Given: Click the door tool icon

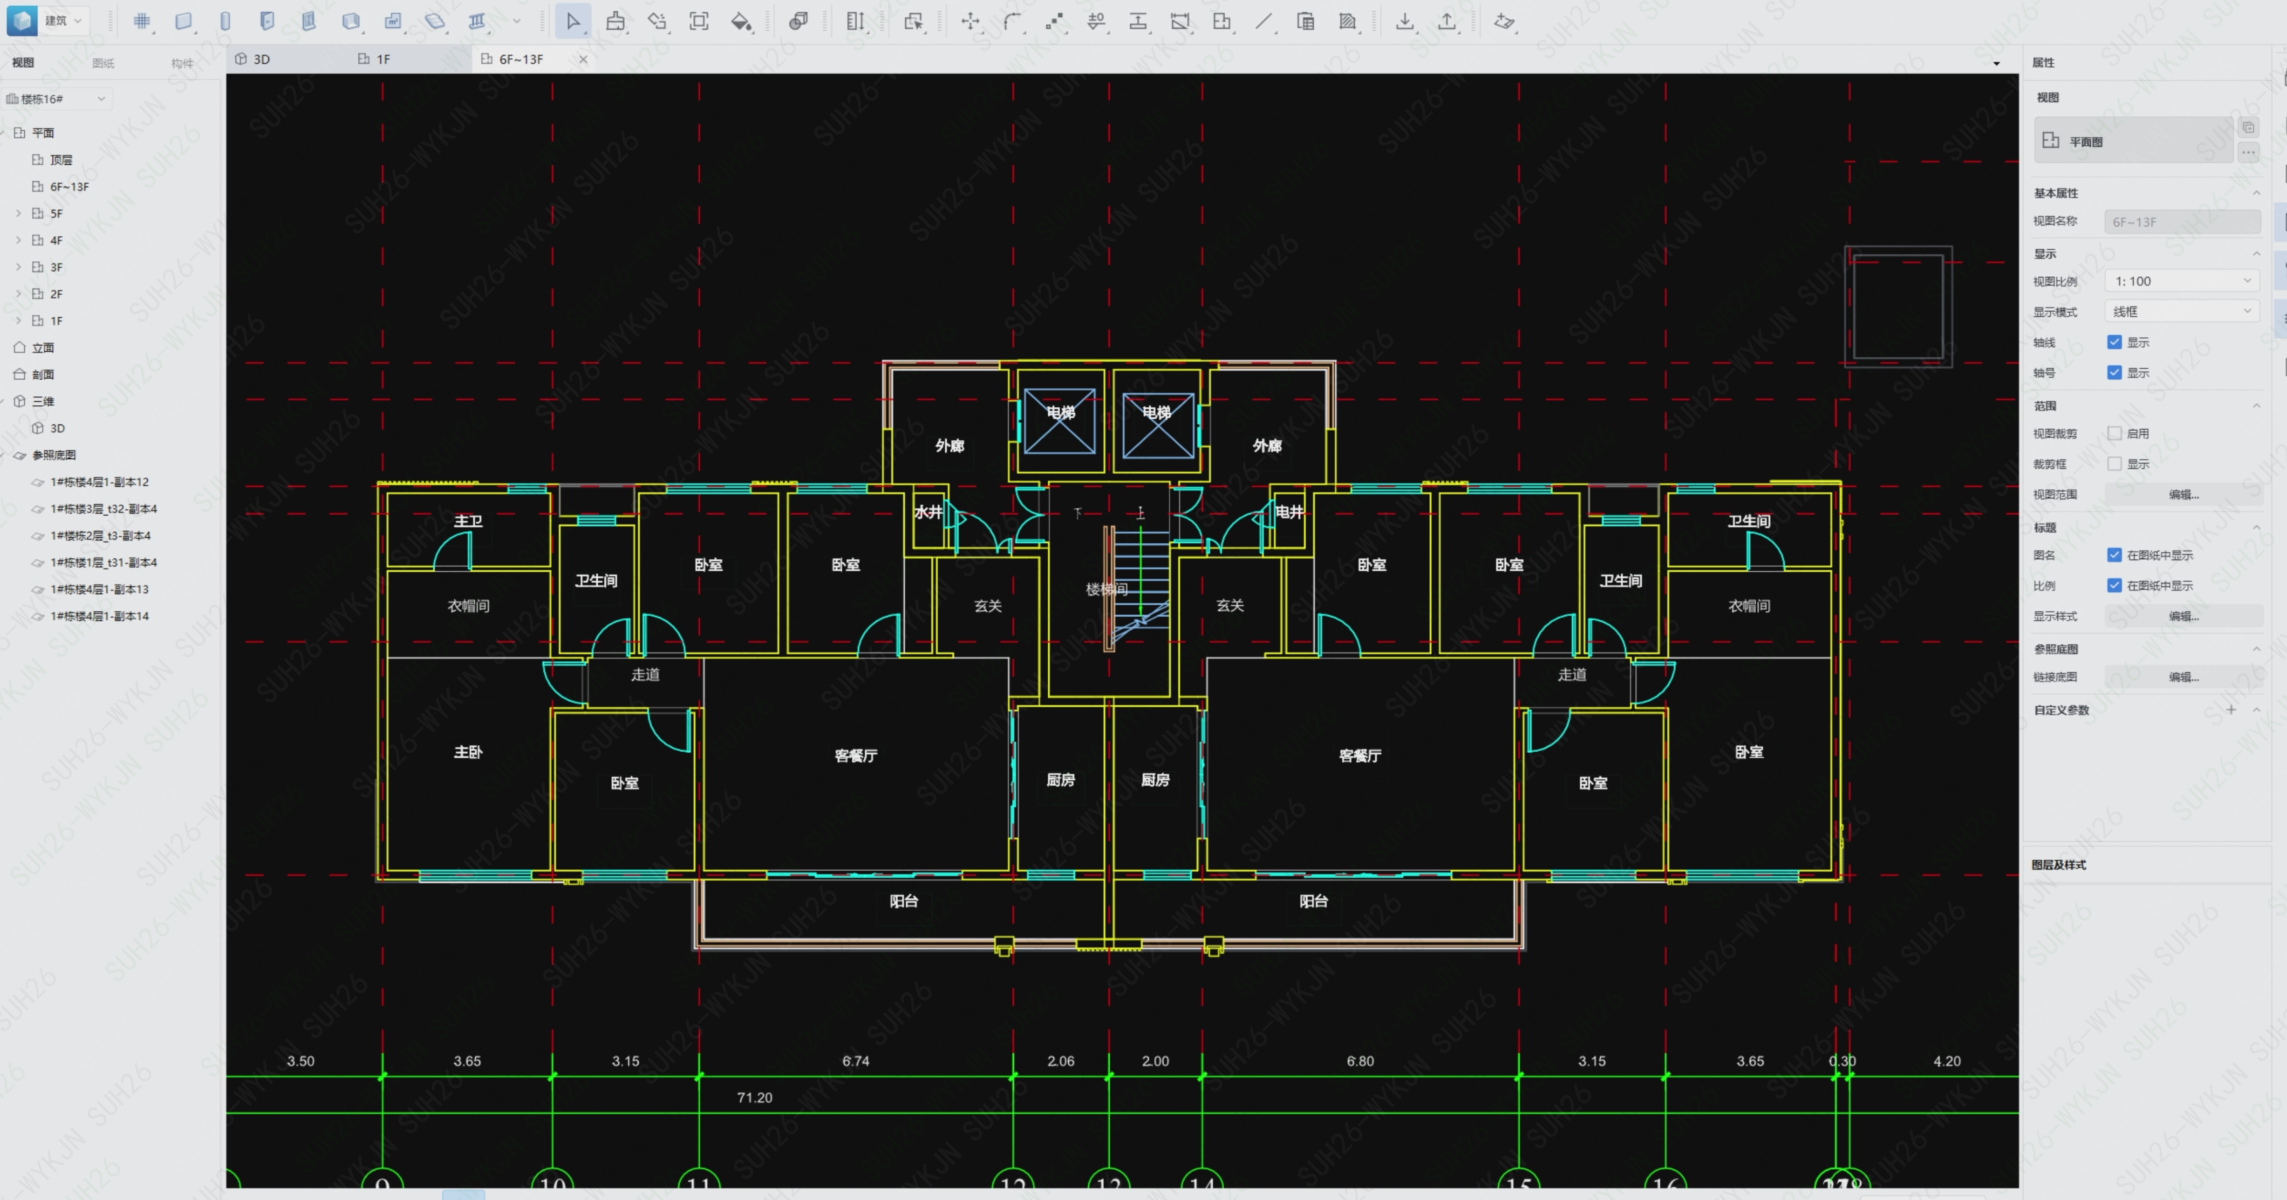Looking at the screenshot, I should pyautogui.click(x=267, y=21).
